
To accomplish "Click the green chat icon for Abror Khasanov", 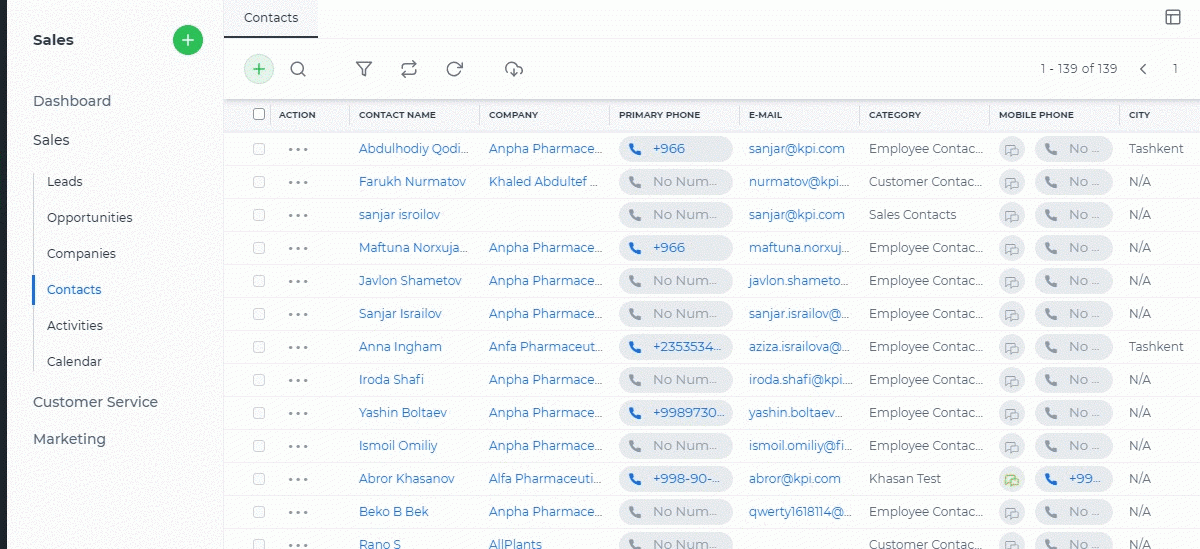I will click(x=1012, y=479).
